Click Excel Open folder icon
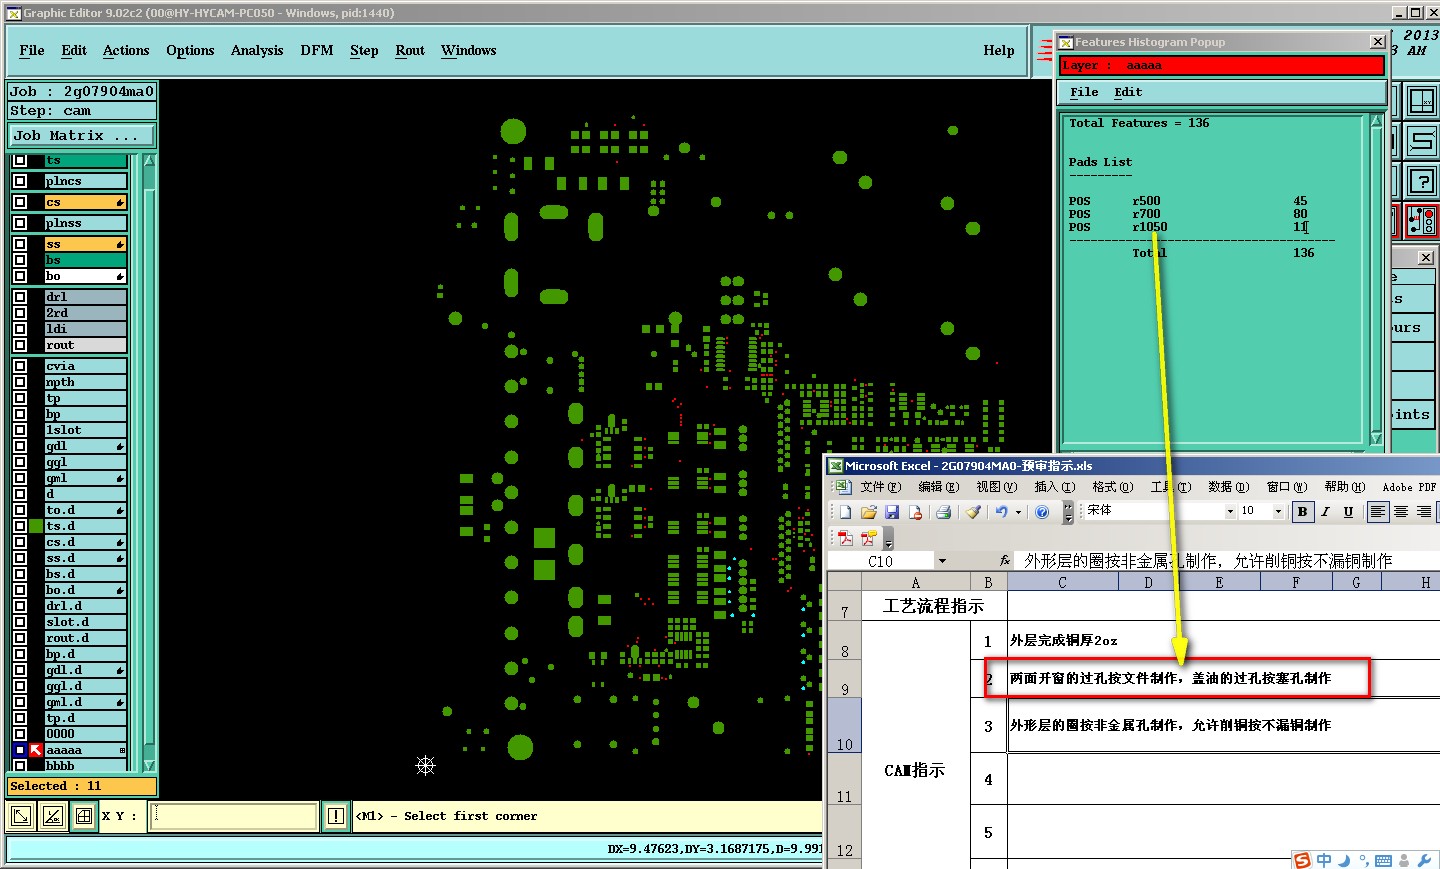This screenshot has height=869, width=1440. 869,512
